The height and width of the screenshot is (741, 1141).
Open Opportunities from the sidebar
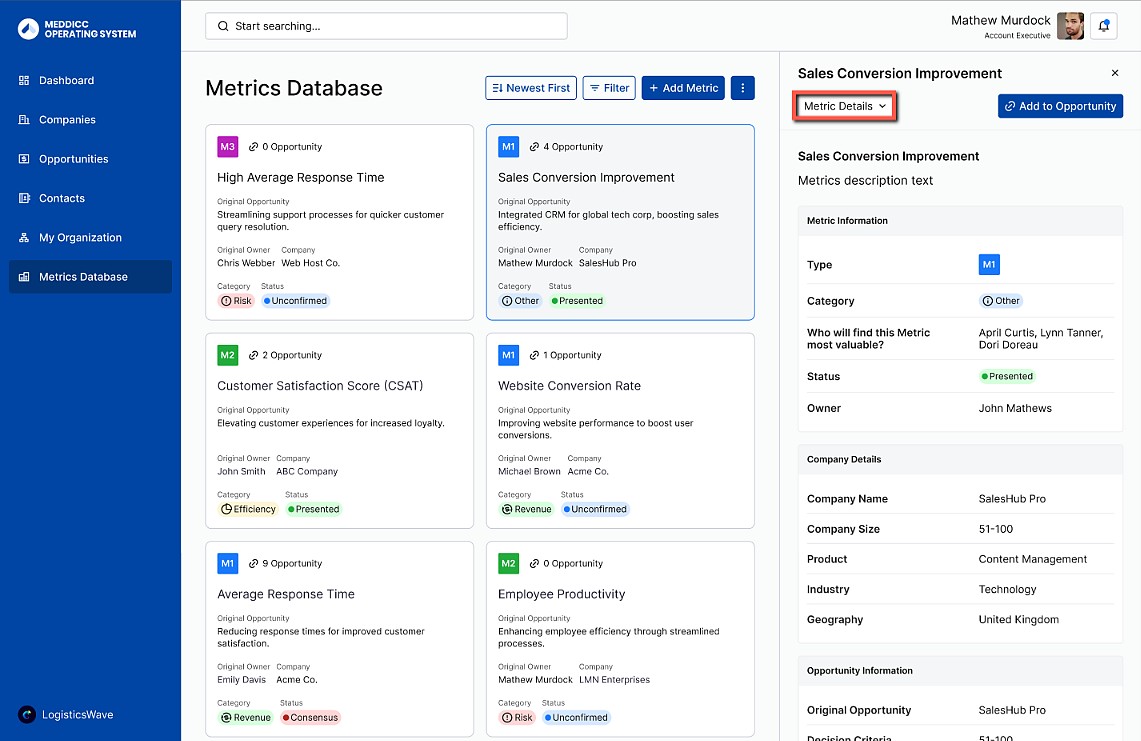73,159
